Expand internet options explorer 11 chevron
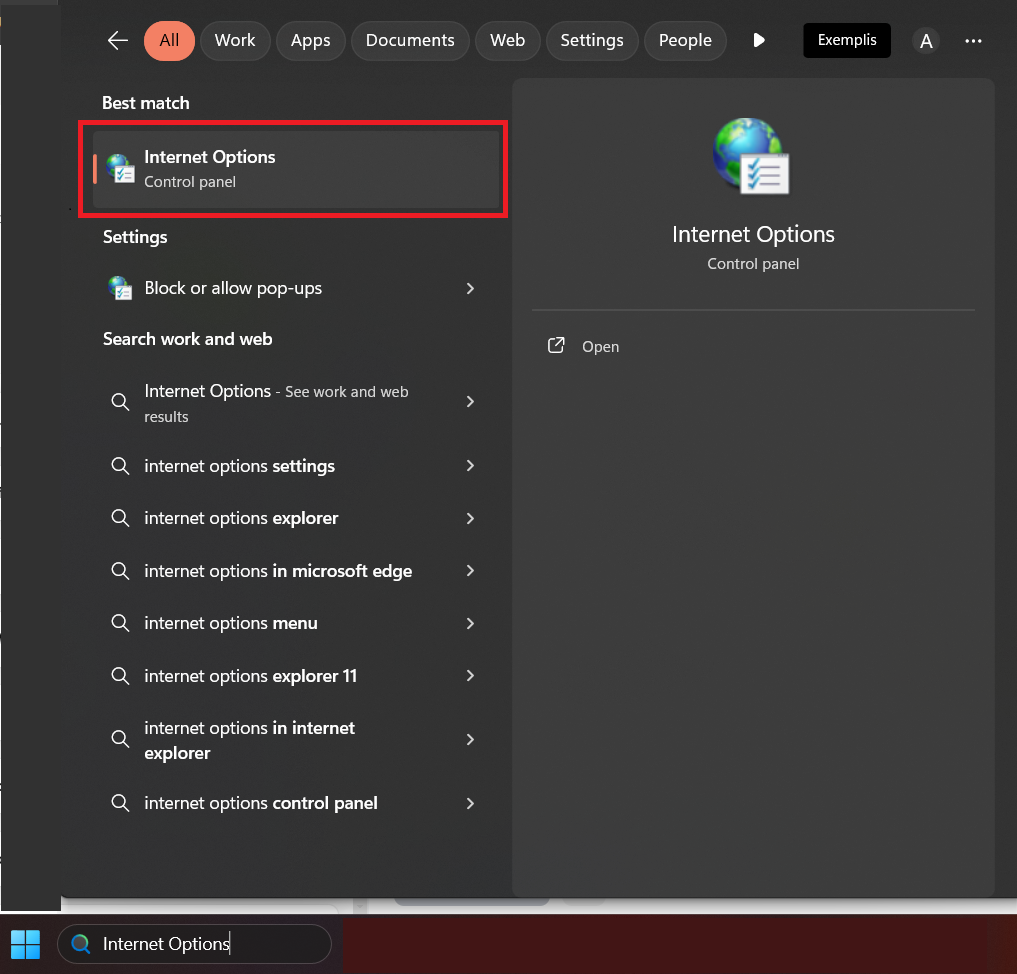This screenshot has width=1017, height=974. pyautogui.click(x=470, y=676)
